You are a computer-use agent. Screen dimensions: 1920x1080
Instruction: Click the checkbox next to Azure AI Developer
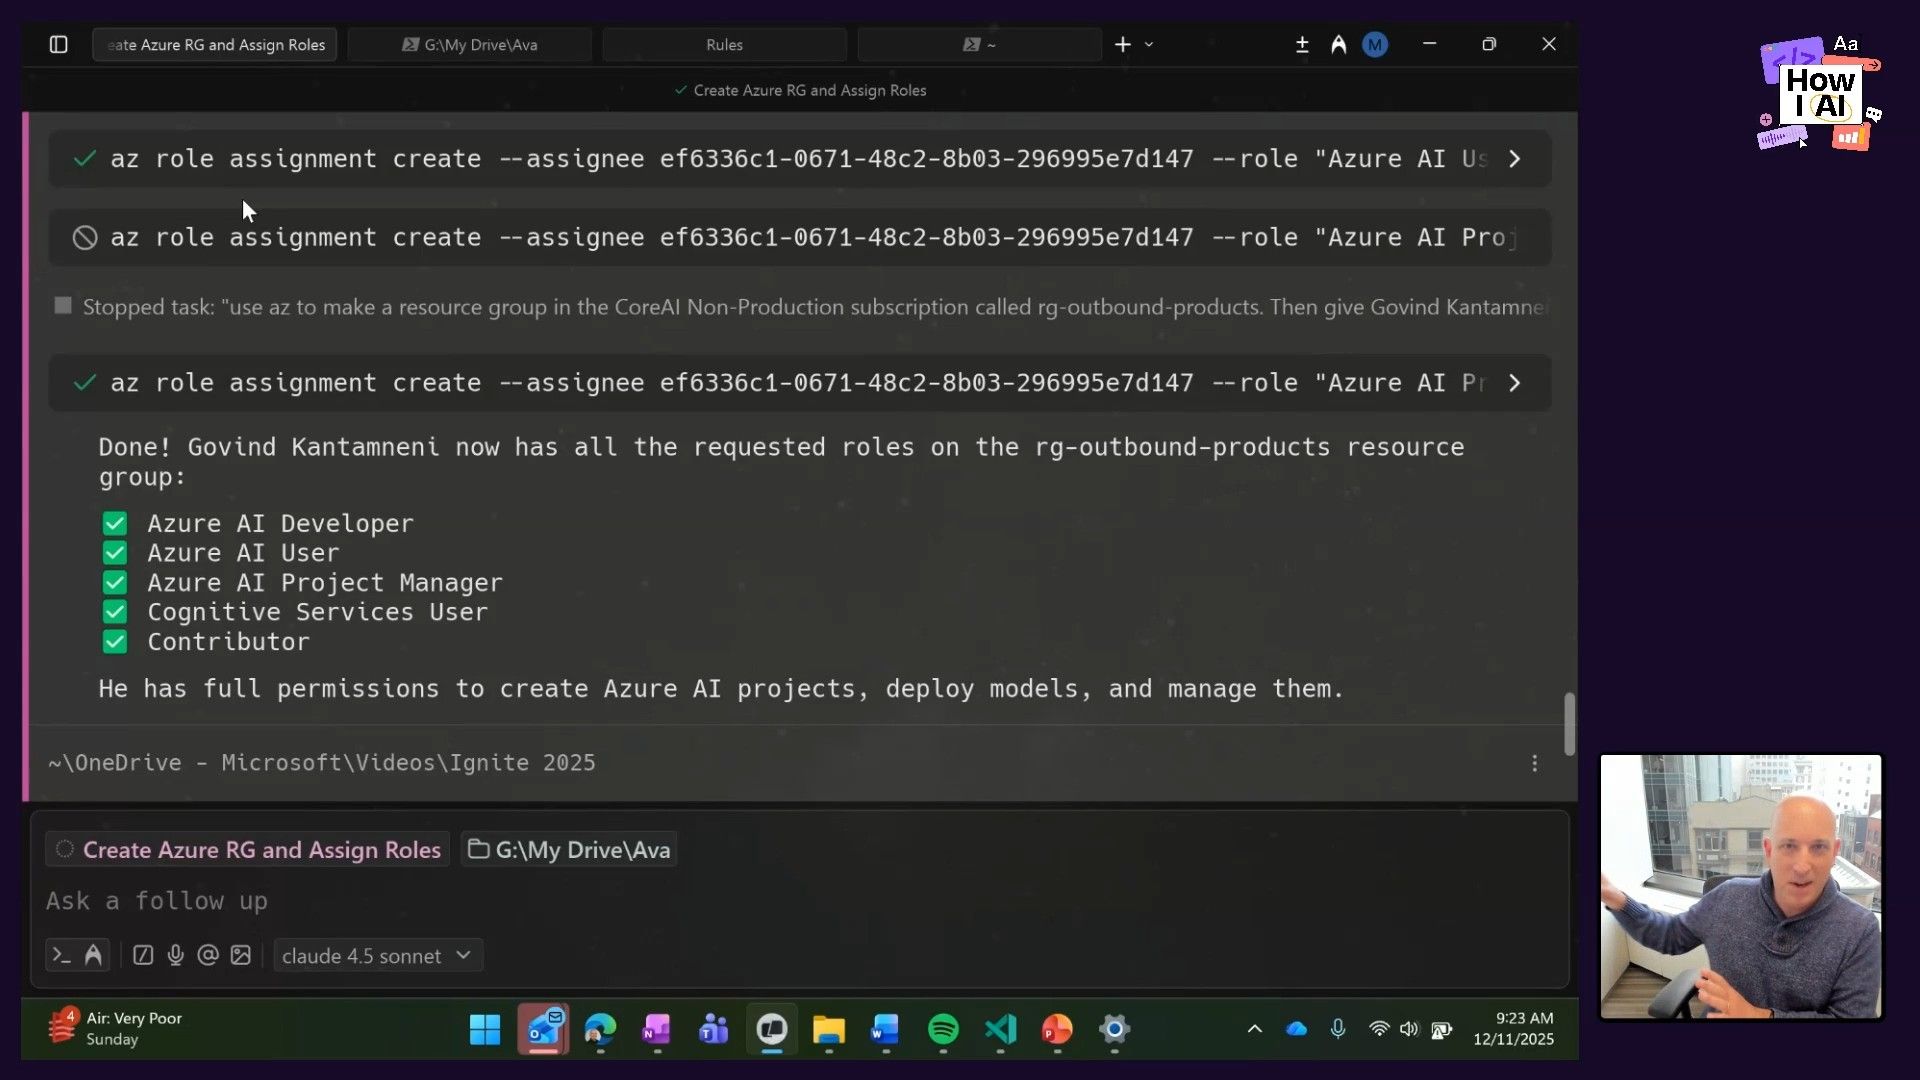pyautogui.click(x=115, y=524)
